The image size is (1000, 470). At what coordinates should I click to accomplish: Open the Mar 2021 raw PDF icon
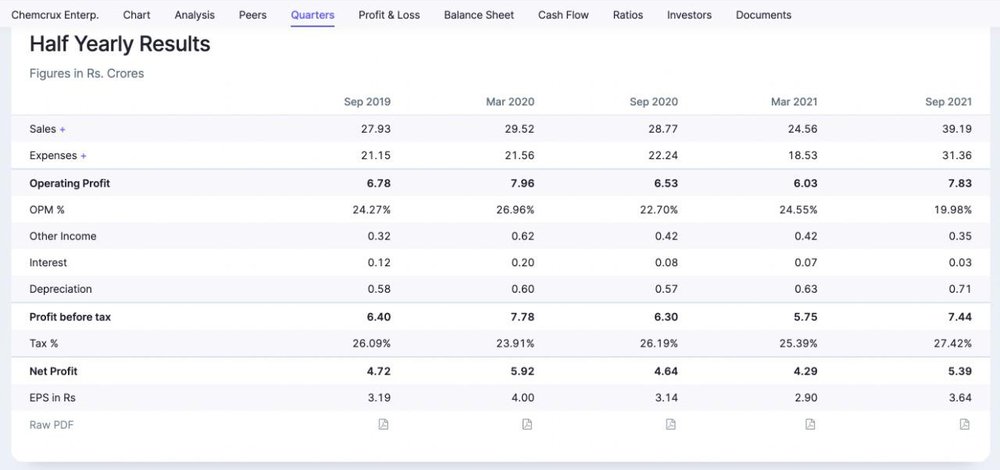point(810,424)
